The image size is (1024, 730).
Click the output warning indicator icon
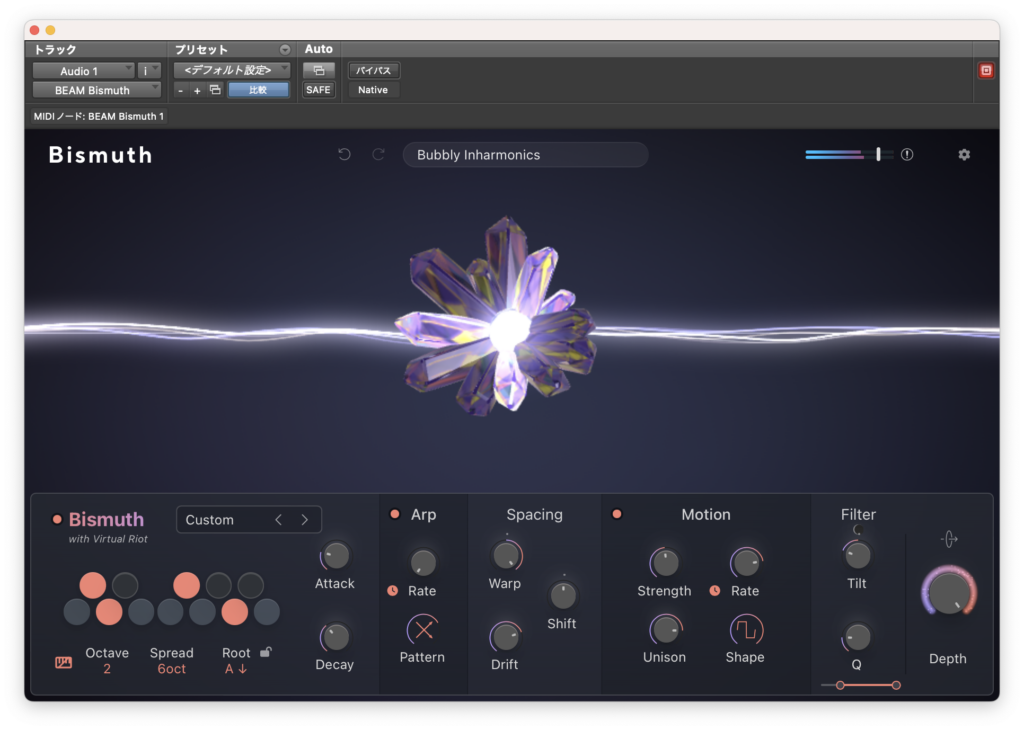click(x=907, y=155)
